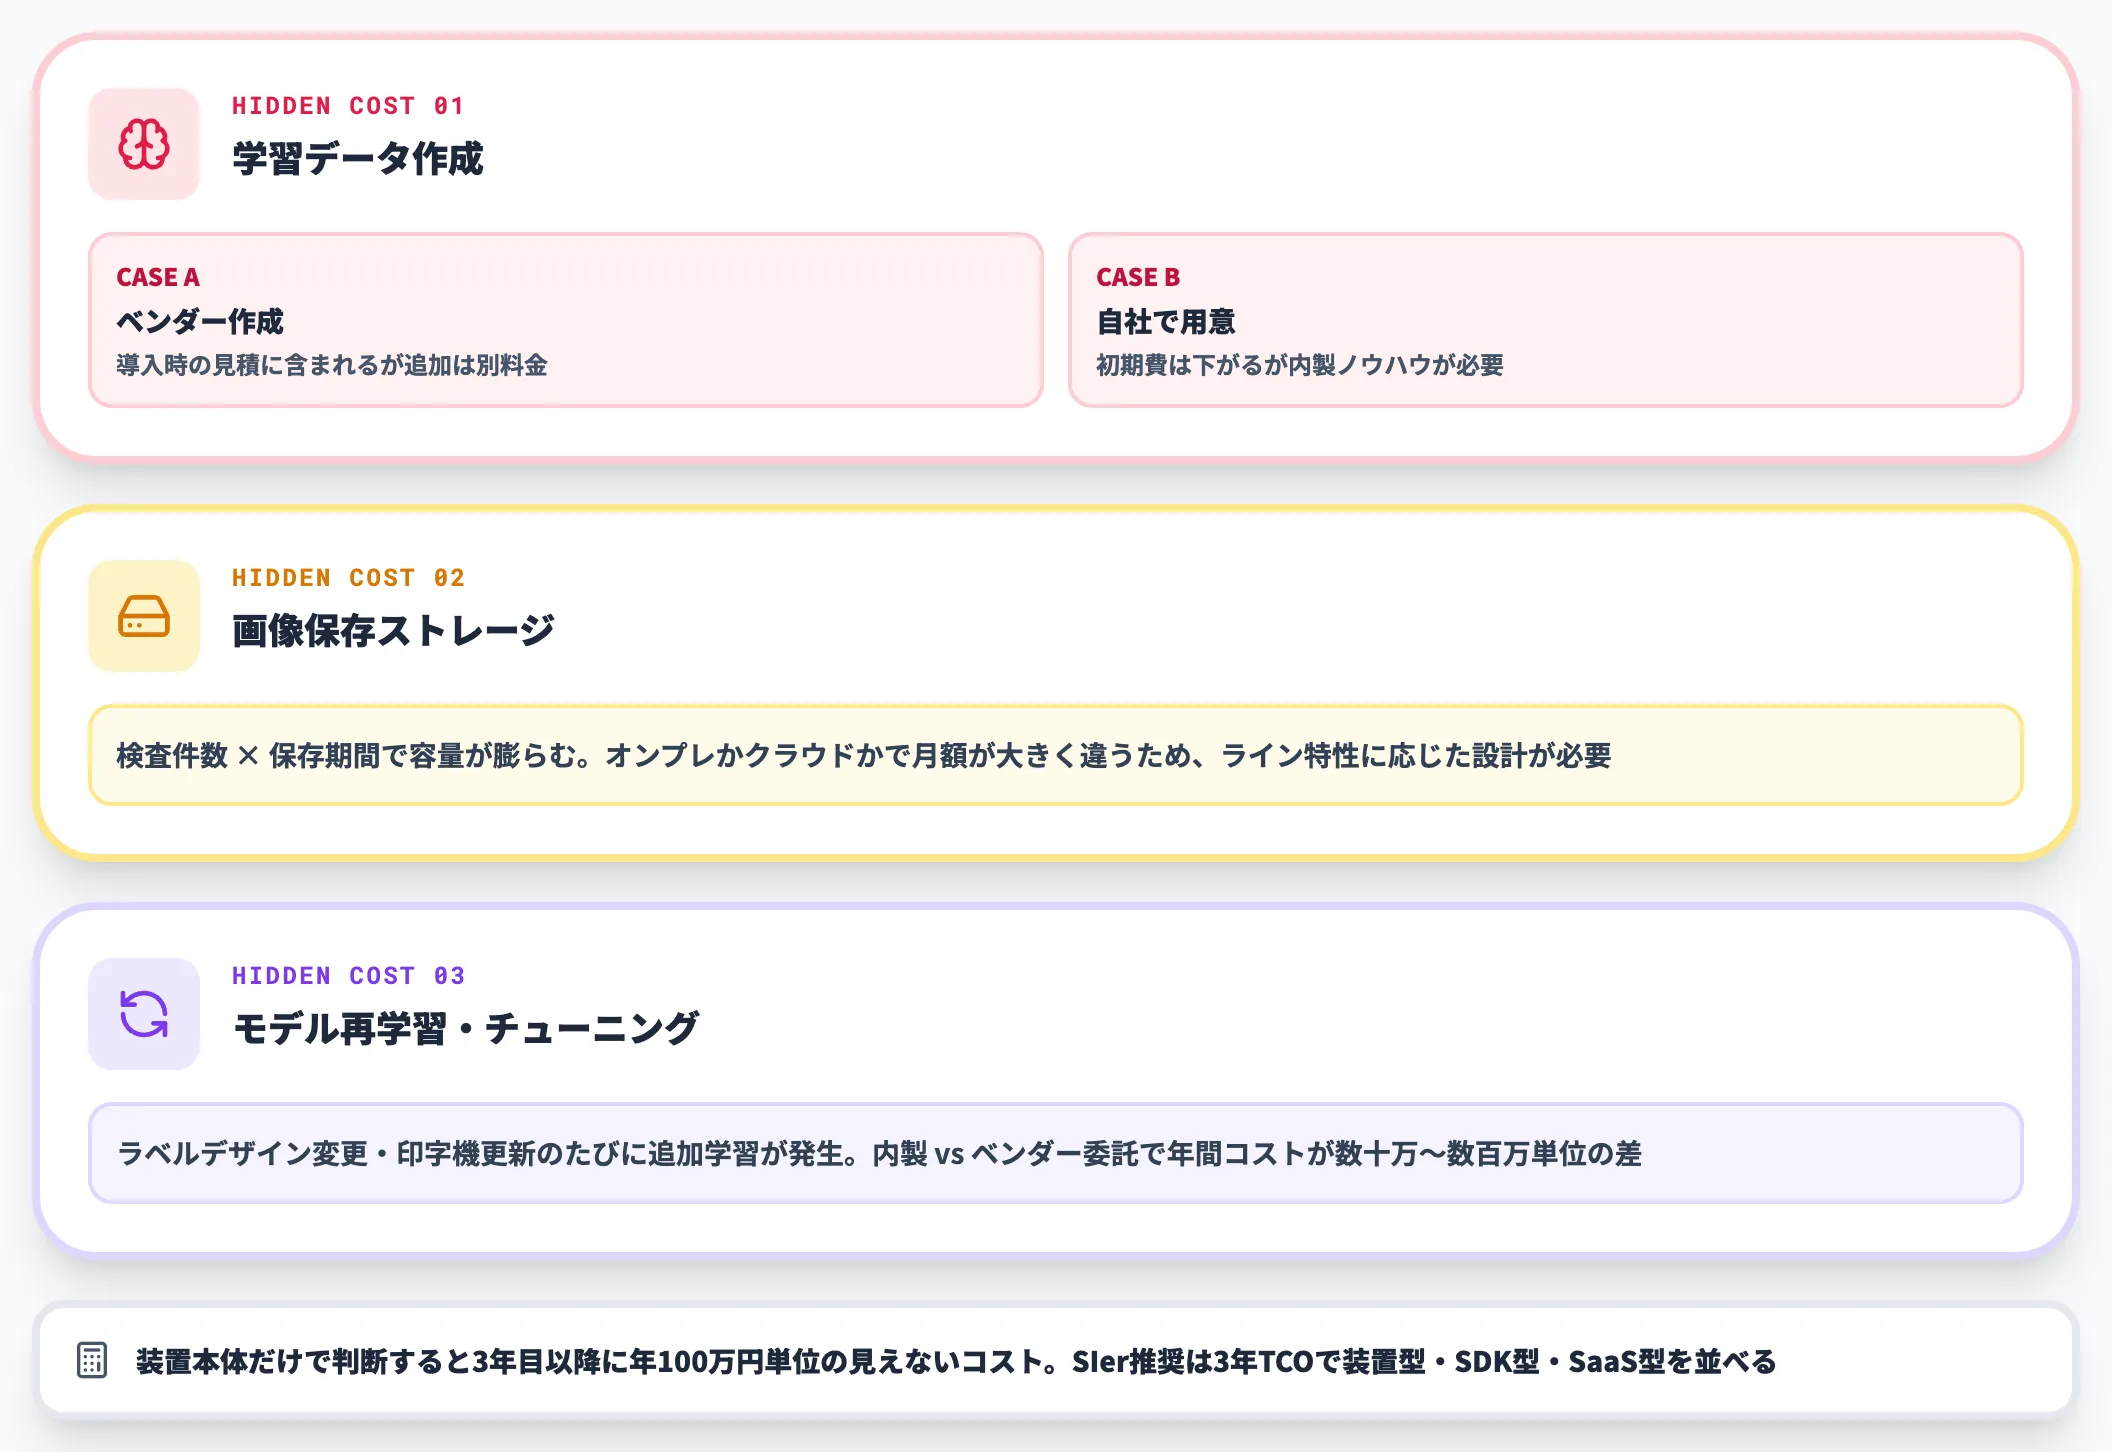
Task: Select the HIDDEN COST 03 label text
Action: pos(348,976)
